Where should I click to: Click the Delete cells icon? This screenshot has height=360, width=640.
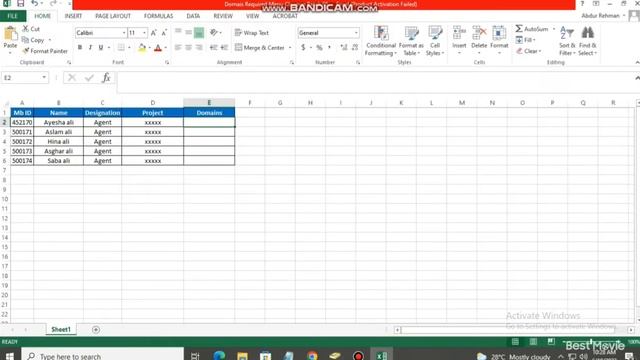tap(479, 33)
